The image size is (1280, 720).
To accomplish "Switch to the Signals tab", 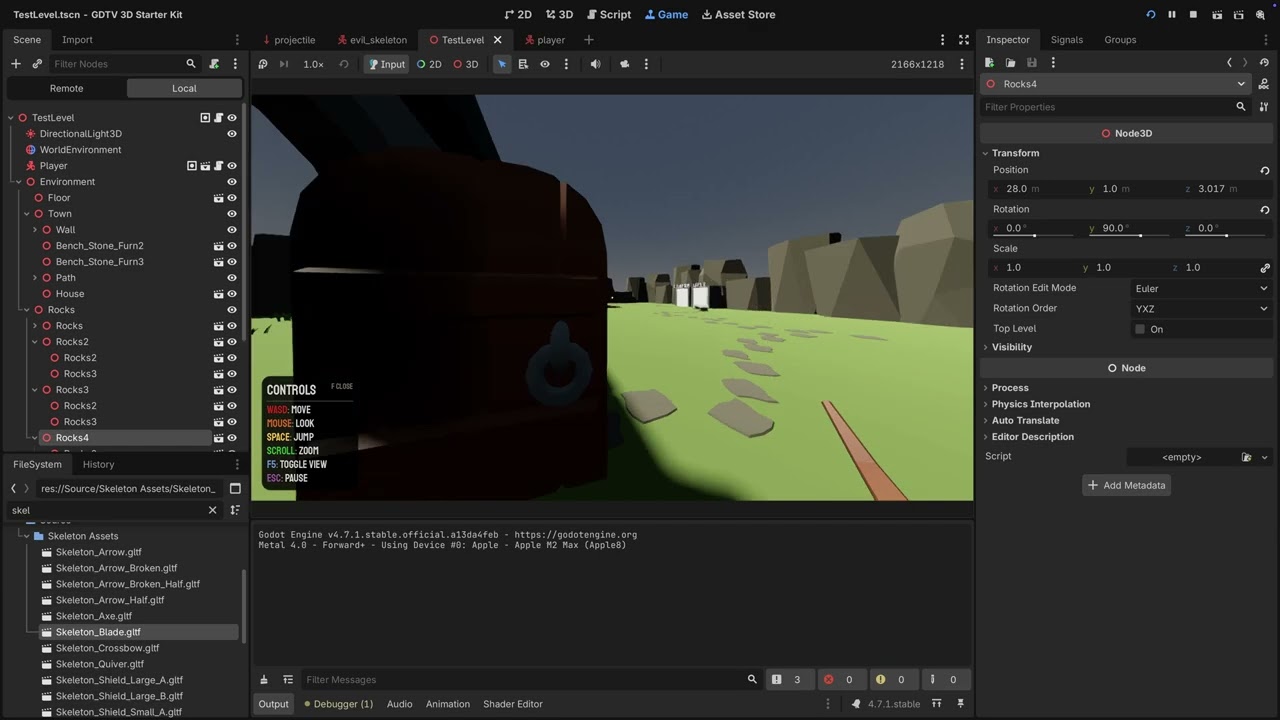I will [1066, 40].
